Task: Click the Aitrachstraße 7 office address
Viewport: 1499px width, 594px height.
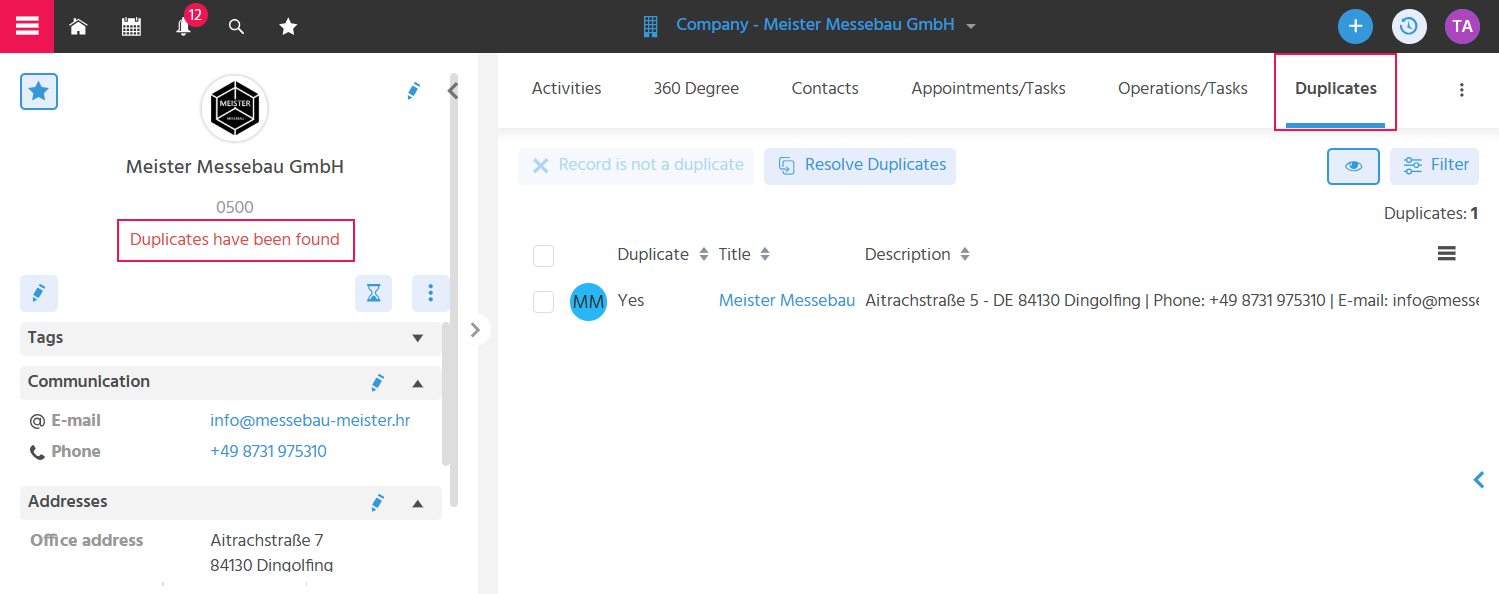Action: point(267,541)
